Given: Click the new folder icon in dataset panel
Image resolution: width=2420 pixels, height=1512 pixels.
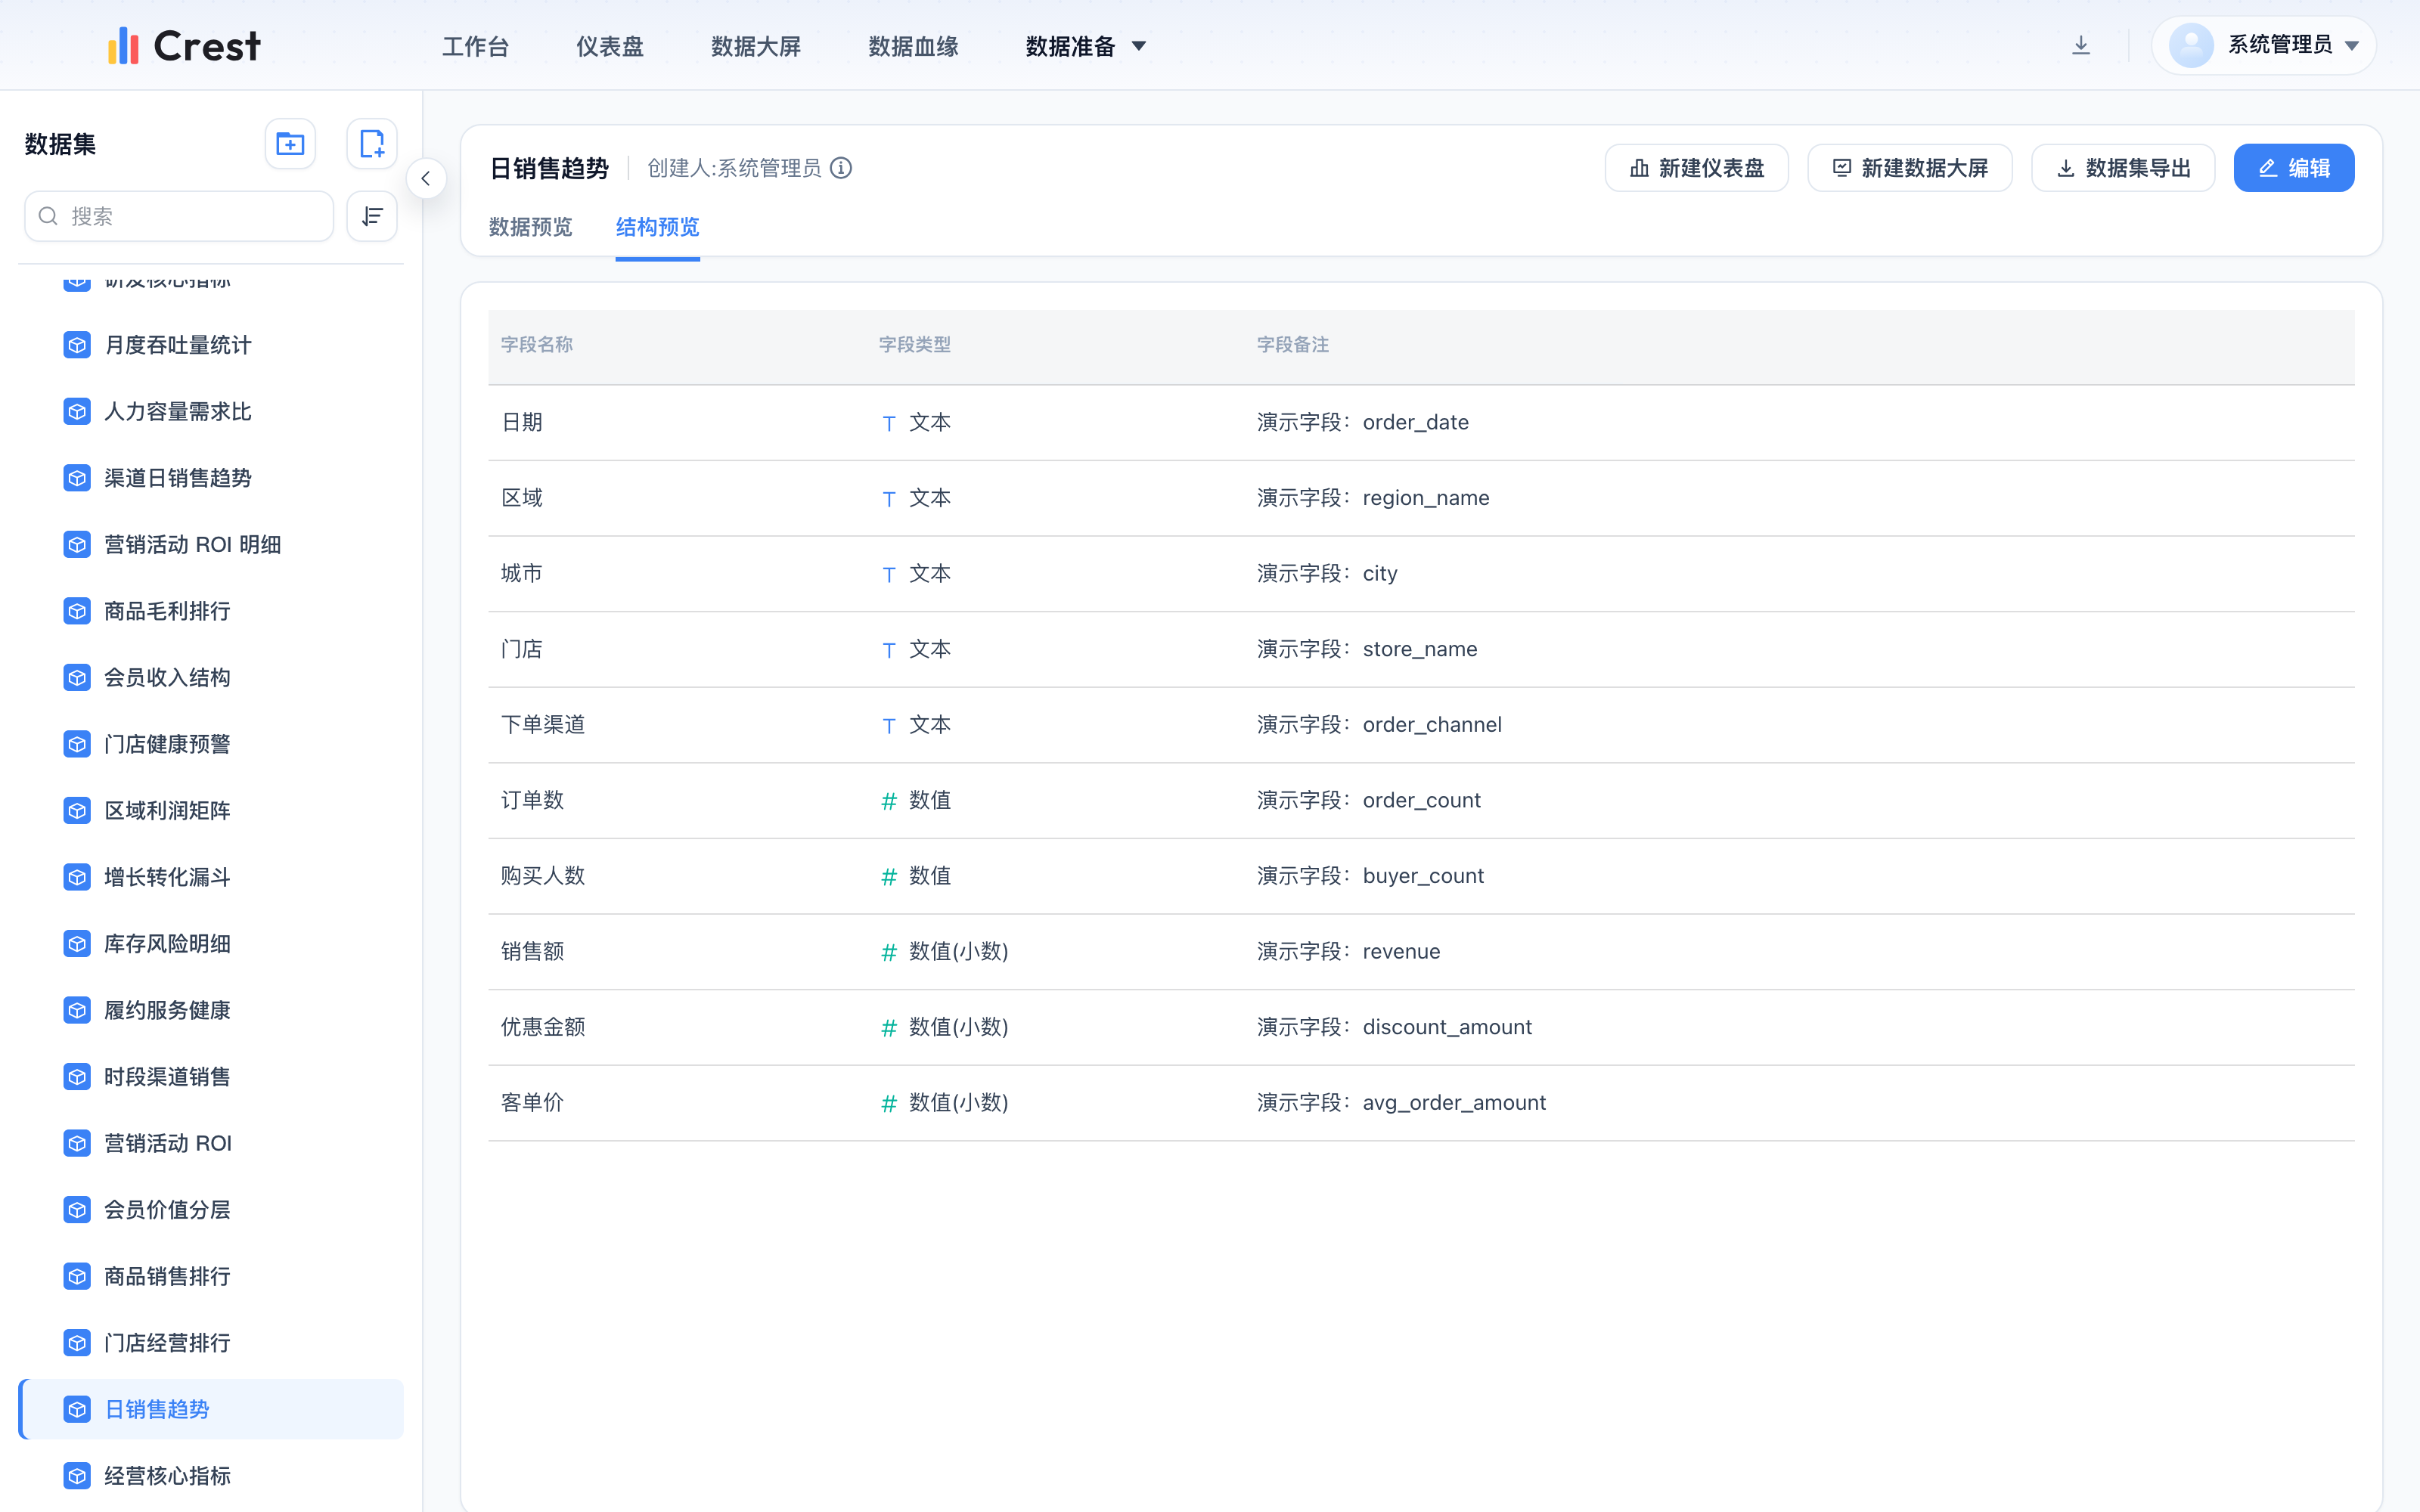Looking at the screenshot, I should point(290,144).
